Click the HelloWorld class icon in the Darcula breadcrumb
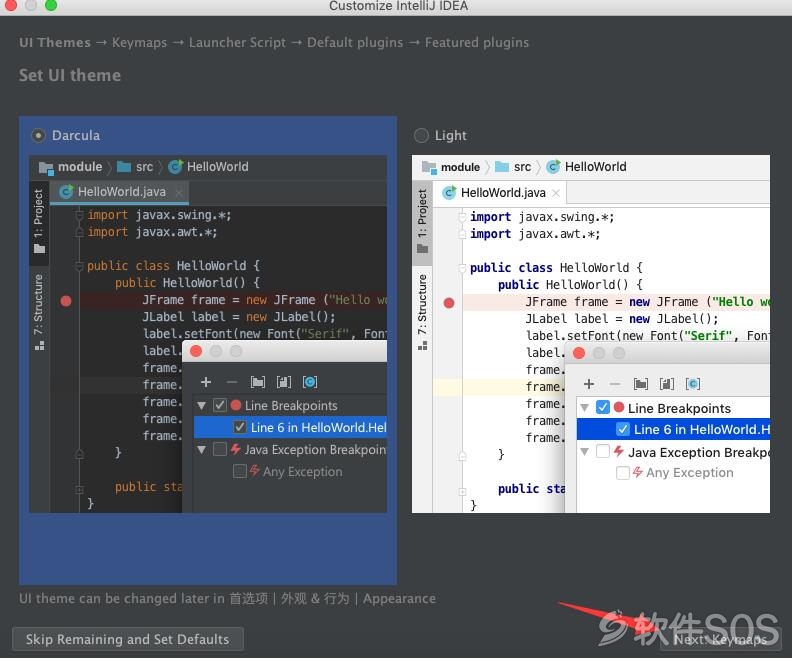Image resolution: width=792 pixels, height=658 pixels. coord(175,167)
